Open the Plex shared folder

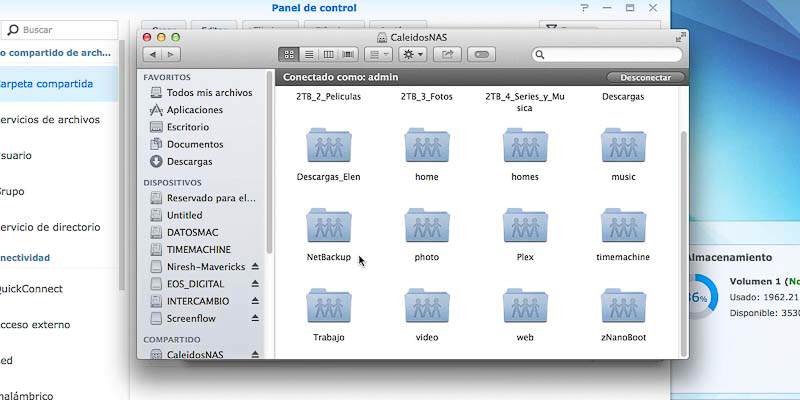click(x=525, y=235)
